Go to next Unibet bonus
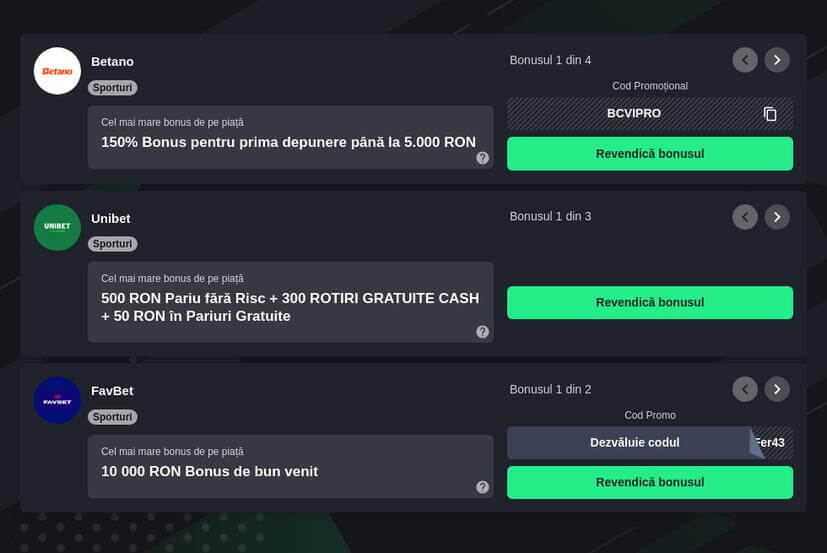 [777, 217]
